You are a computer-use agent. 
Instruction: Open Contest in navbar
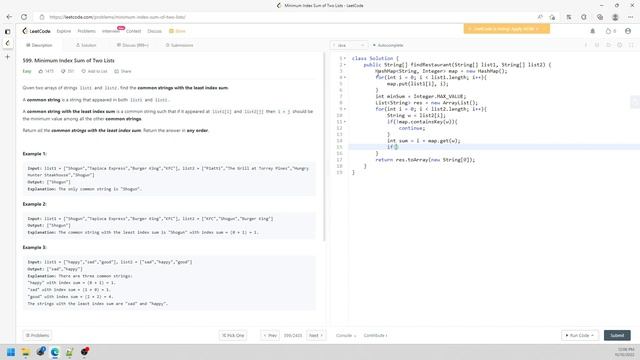133,31
